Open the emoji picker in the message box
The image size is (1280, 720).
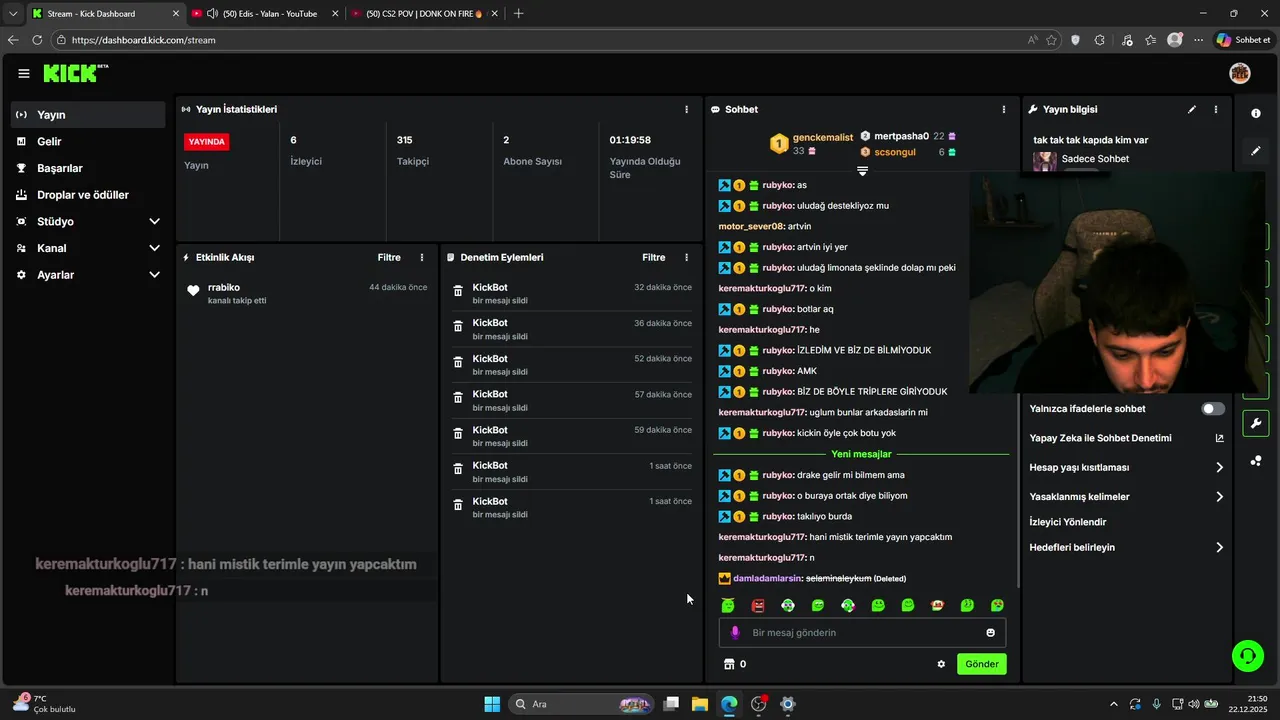(991, 632)
